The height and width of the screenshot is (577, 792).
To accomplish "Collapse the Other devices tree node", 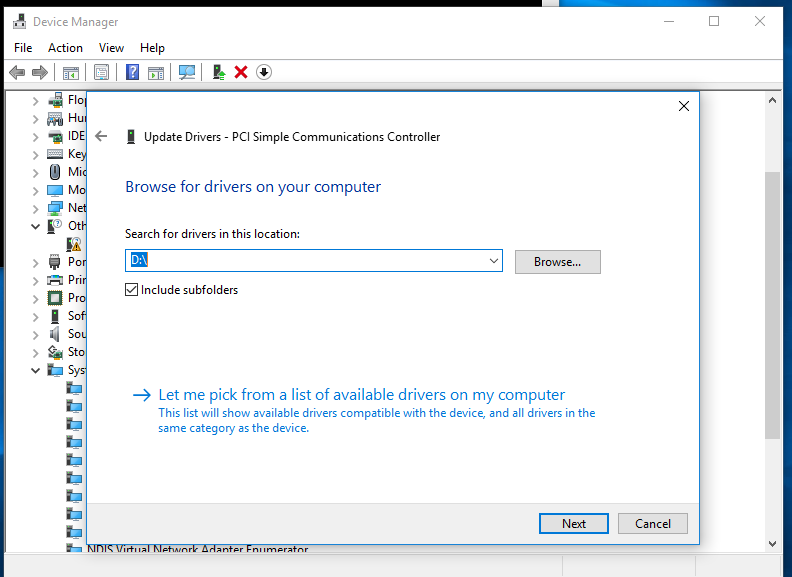I will click(x=36, y=227).
